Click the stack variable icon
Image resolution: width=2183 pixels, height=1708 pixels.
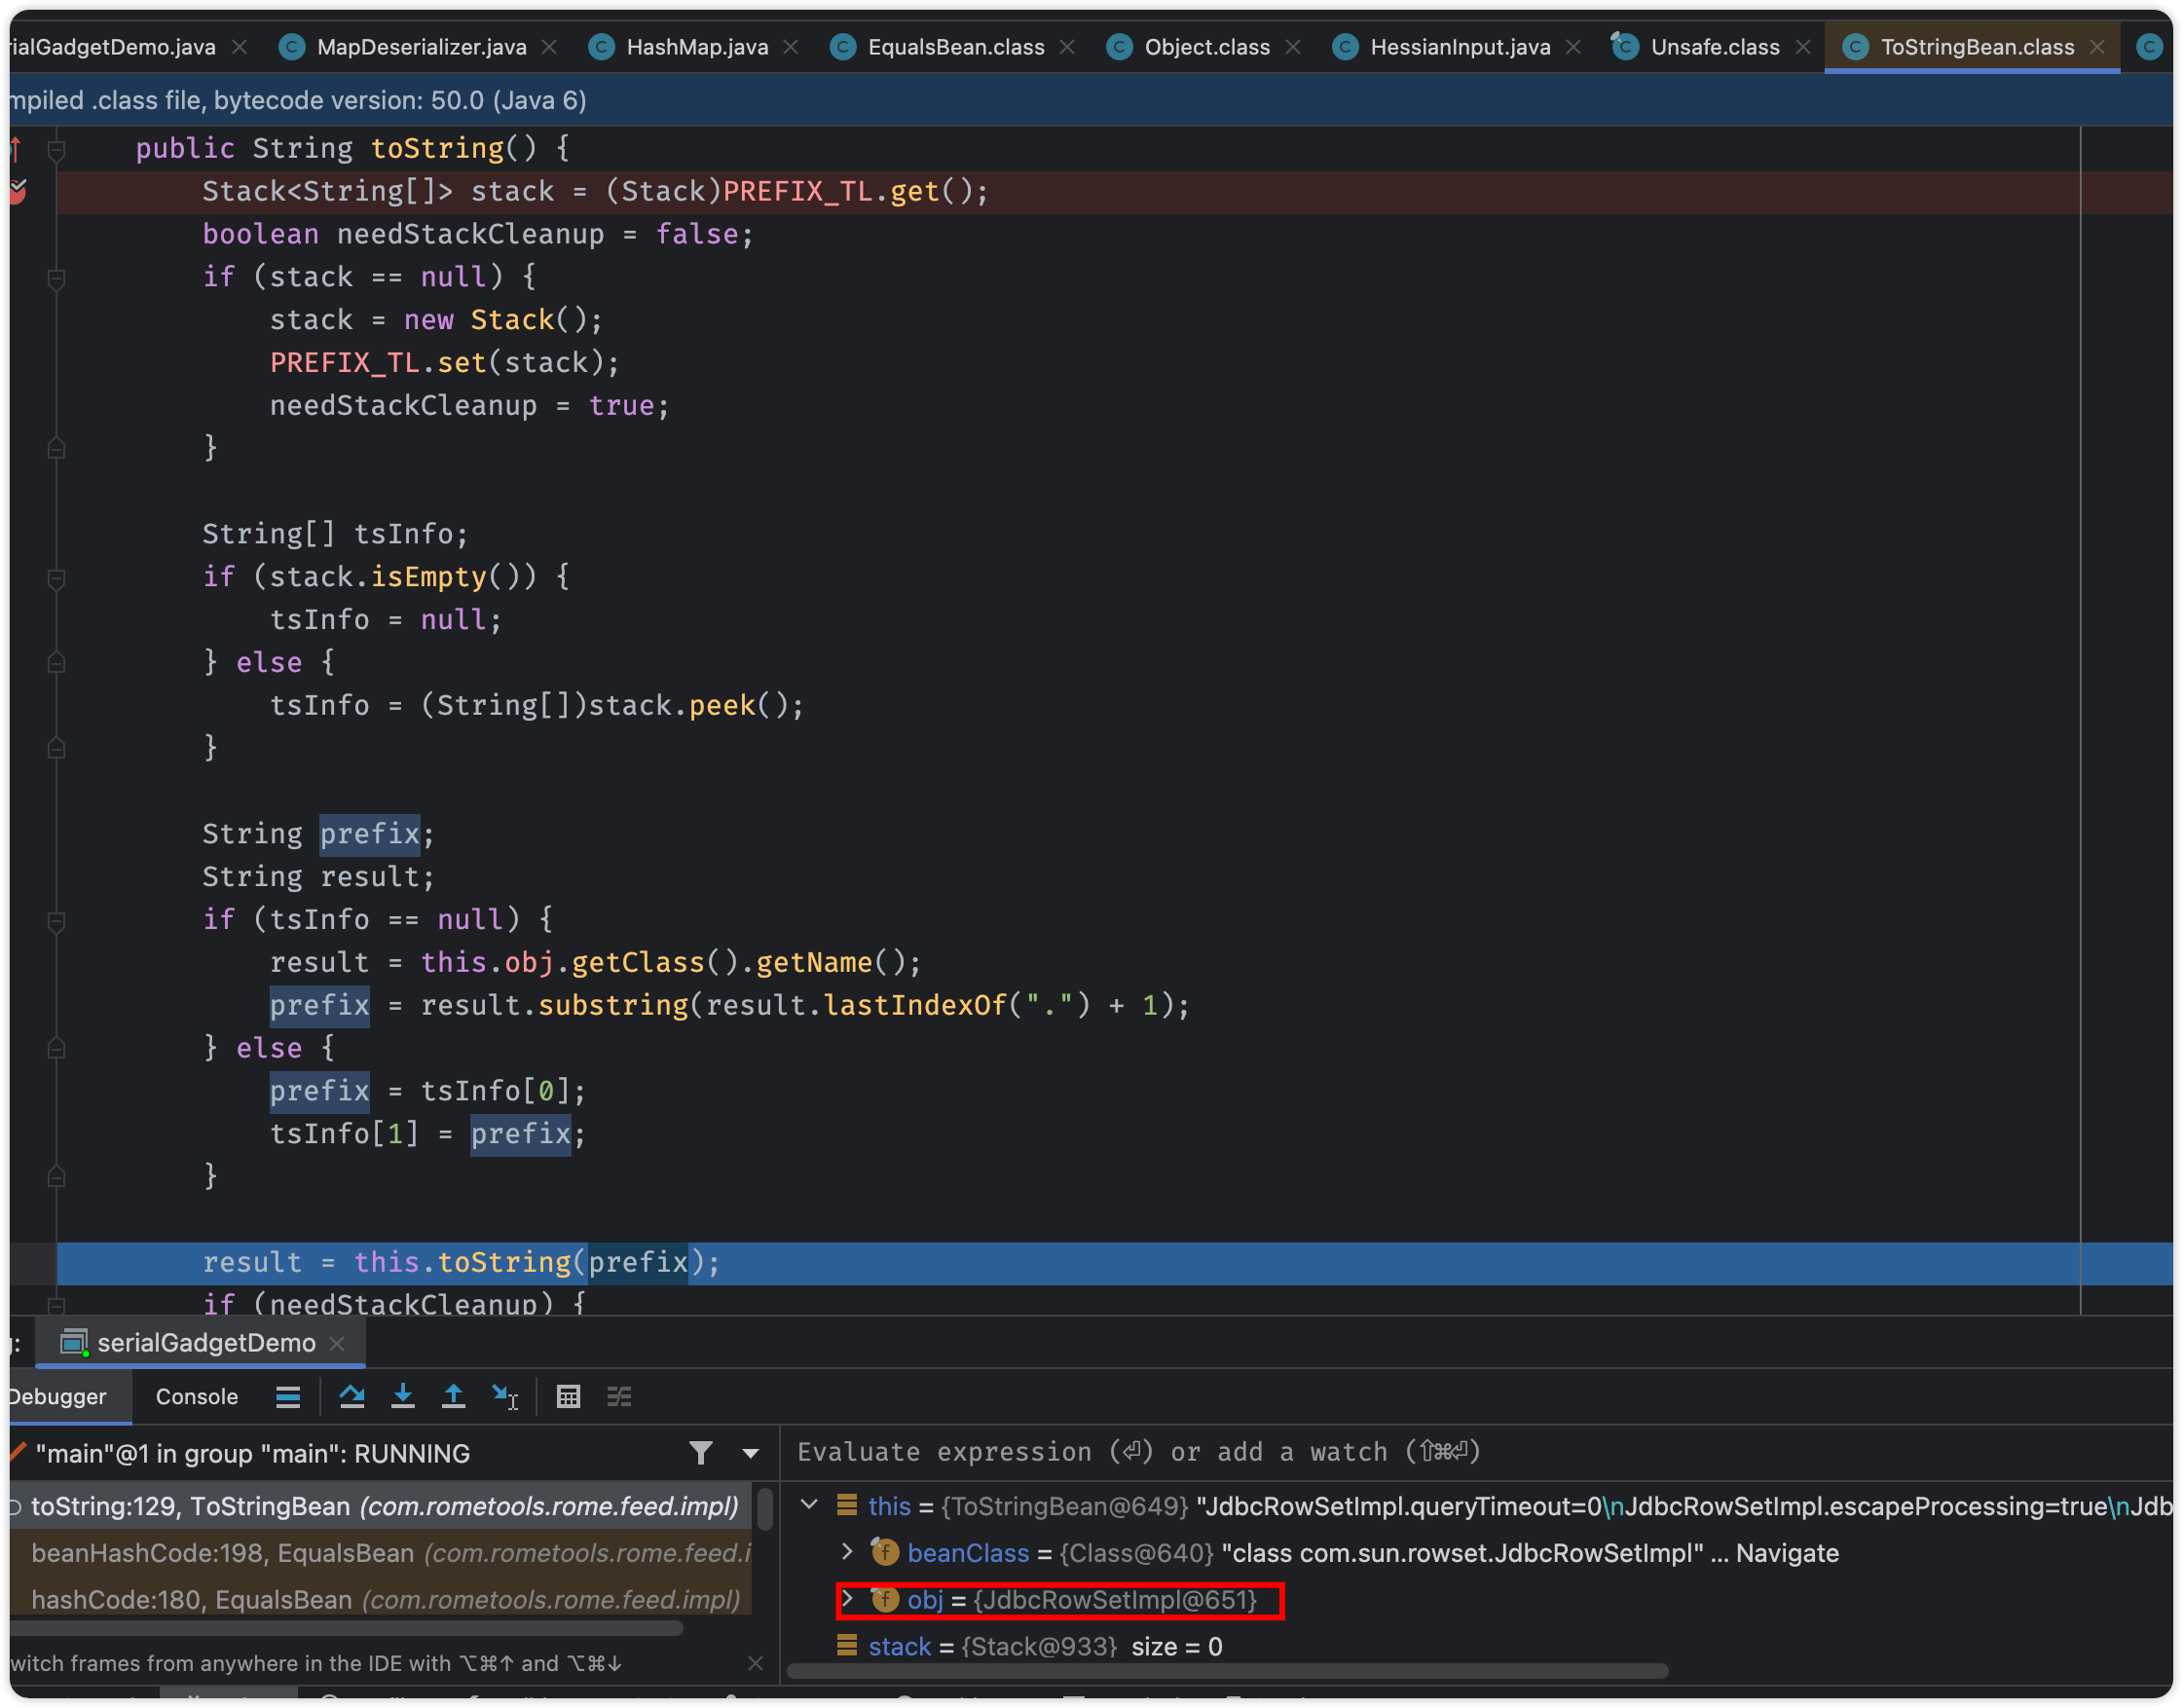(x=847, y=1646)
